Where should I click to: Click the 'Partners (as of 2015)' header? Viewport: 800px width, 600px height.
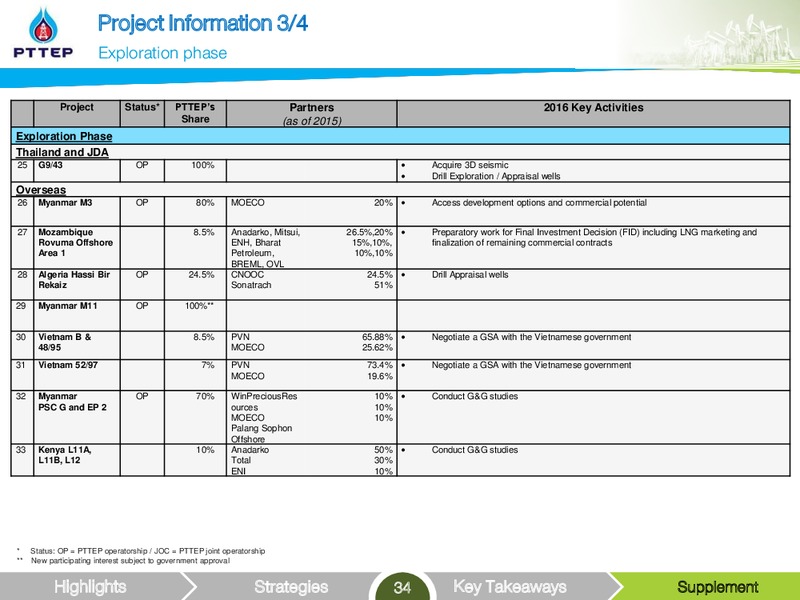click(312, 114)
